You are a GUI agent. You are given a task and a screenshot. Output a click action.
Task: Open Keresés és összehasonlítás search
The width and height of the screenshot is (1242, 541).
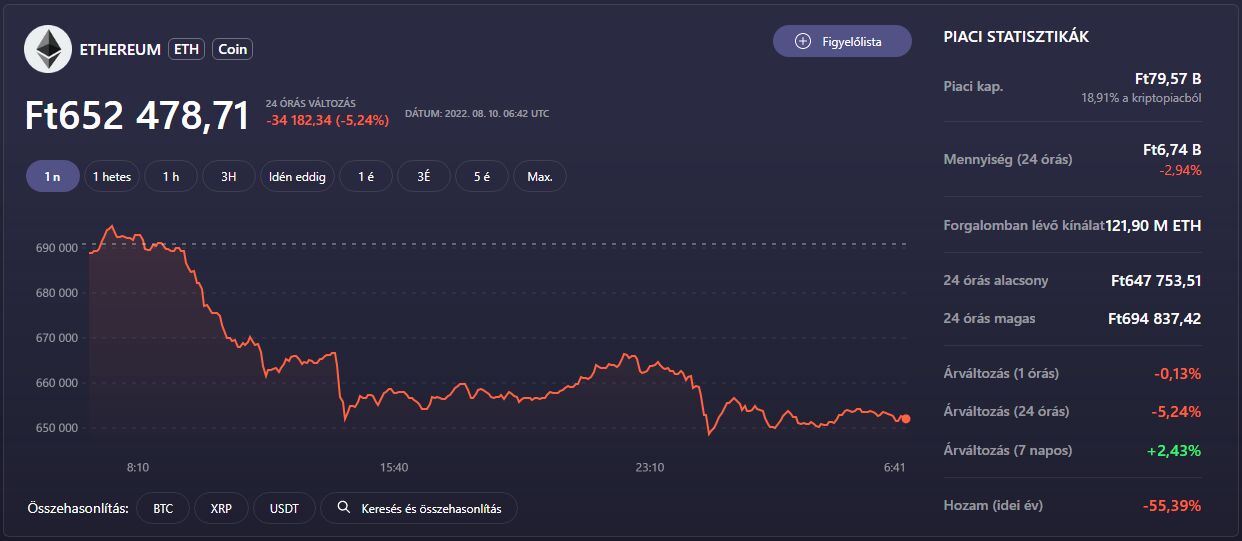point(418,508)
